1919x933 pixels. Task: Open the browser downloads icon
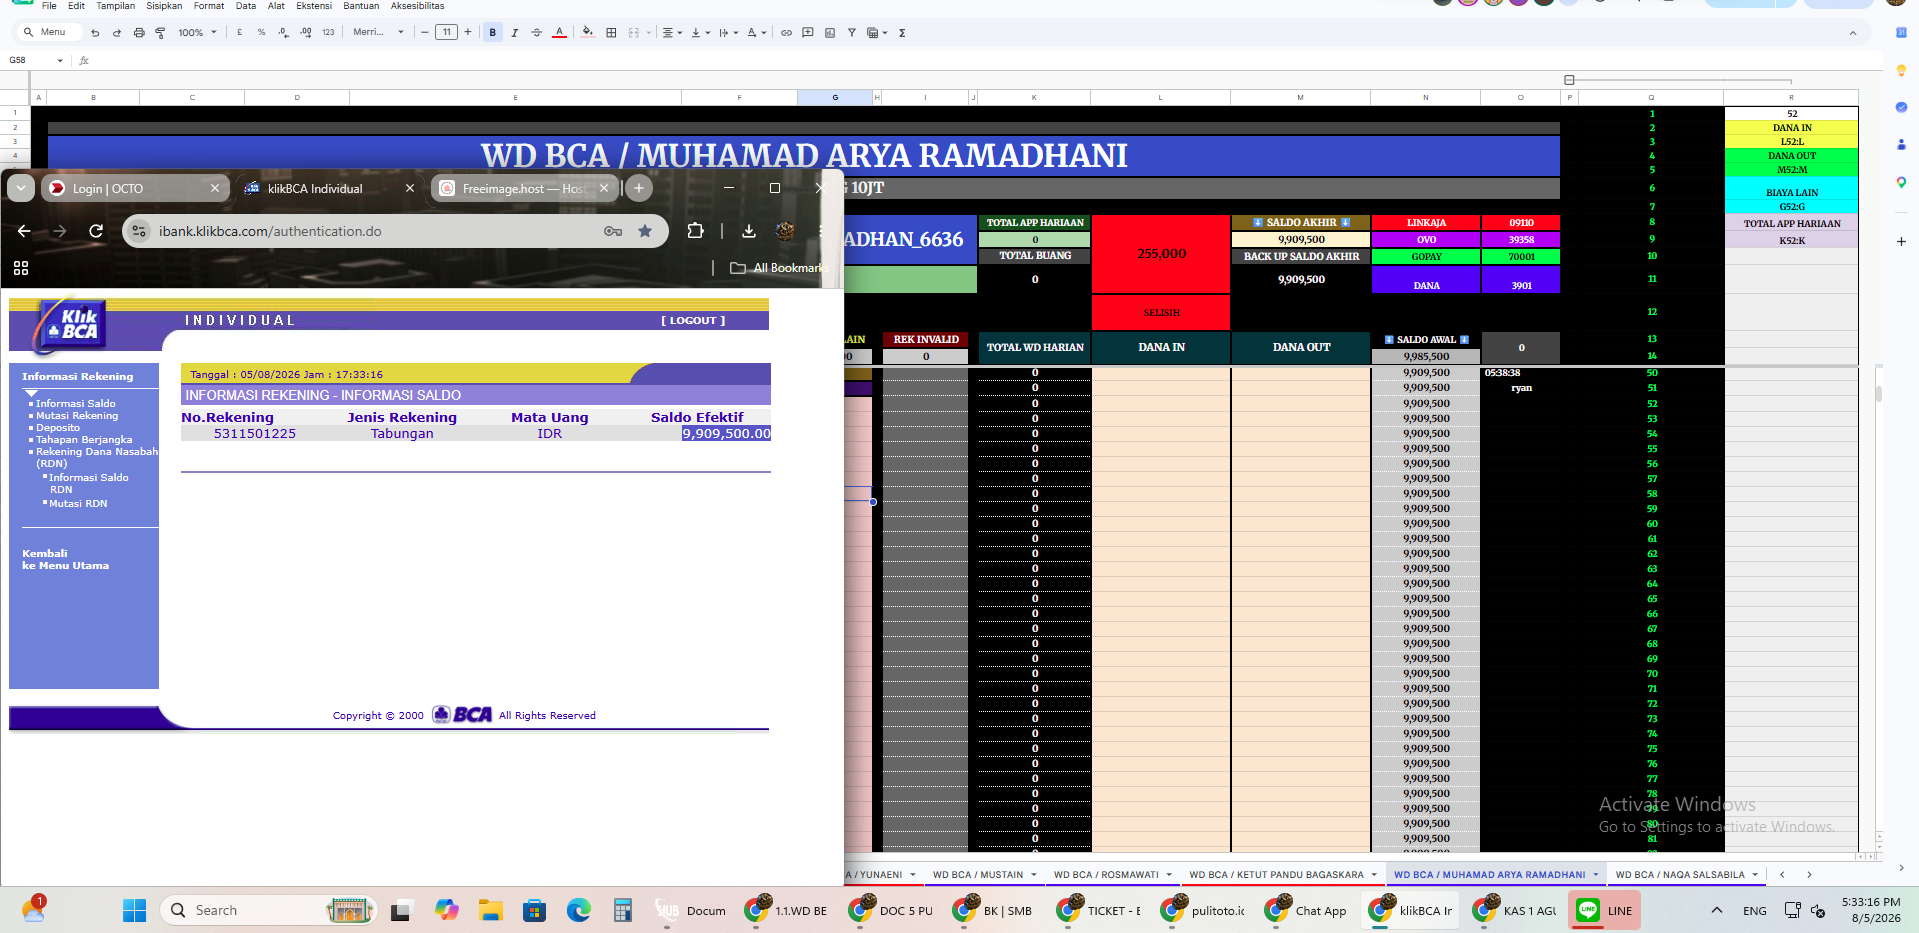coord(749,231)
